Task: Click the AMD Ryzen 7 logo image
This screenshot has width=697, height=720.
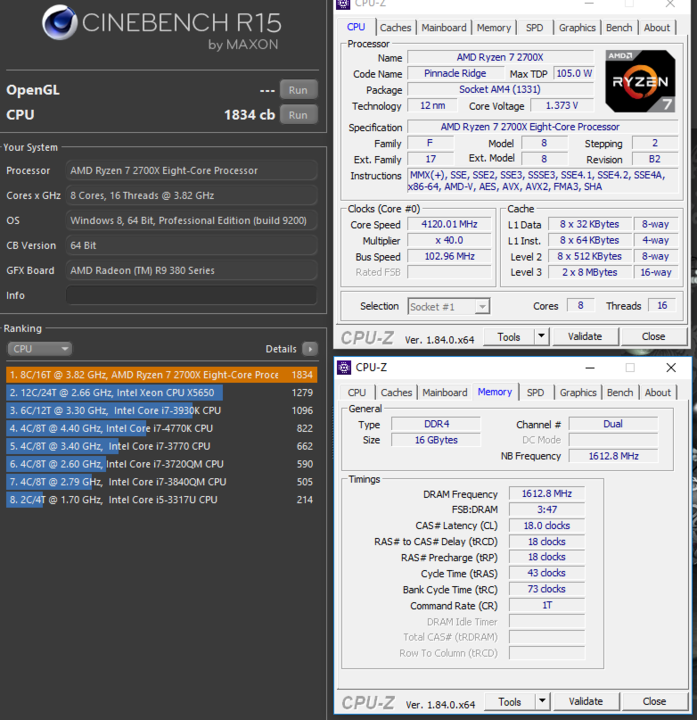Action: (640, 81)
